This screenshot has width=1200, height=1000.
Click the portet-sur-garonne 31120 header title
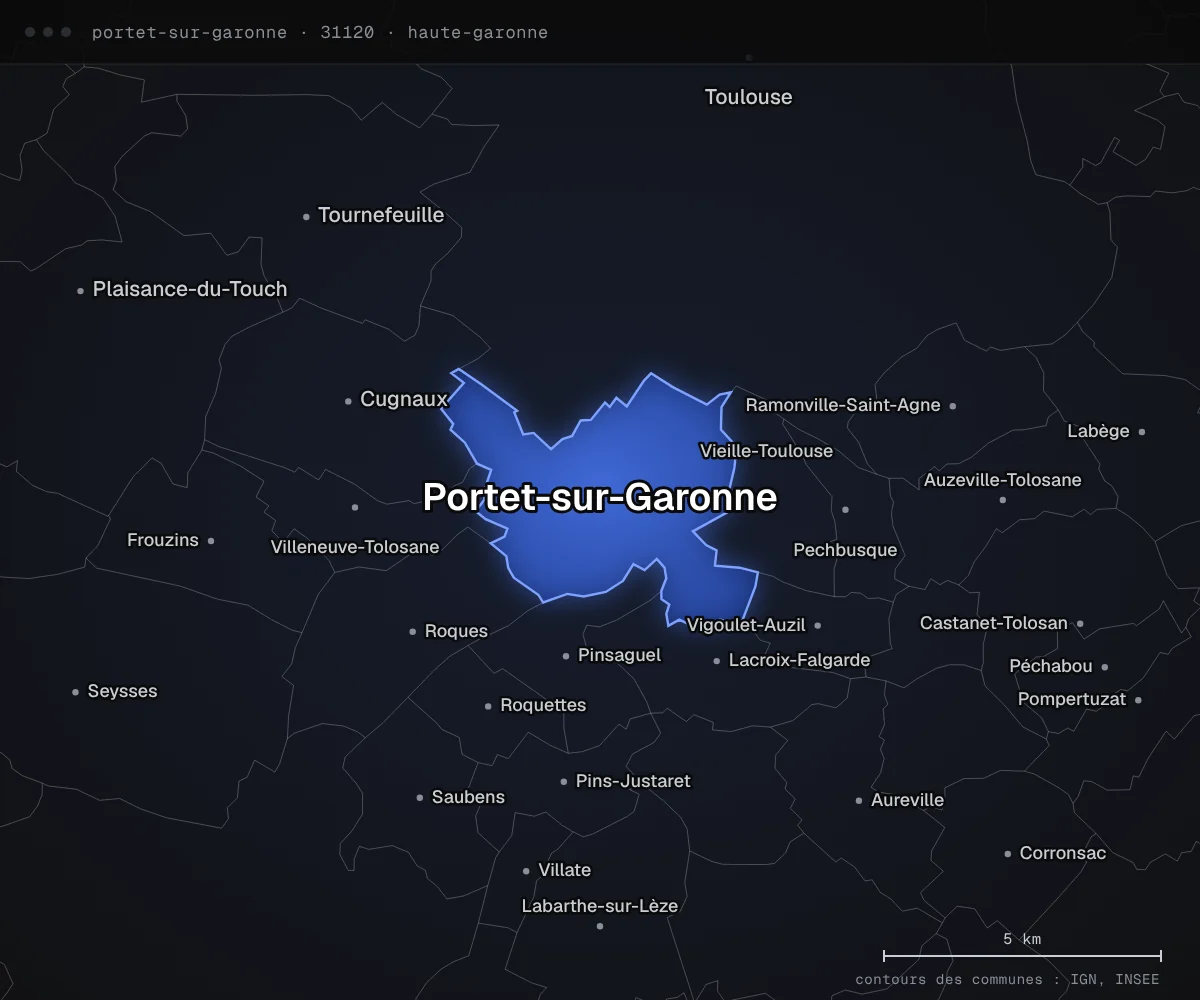320,32
